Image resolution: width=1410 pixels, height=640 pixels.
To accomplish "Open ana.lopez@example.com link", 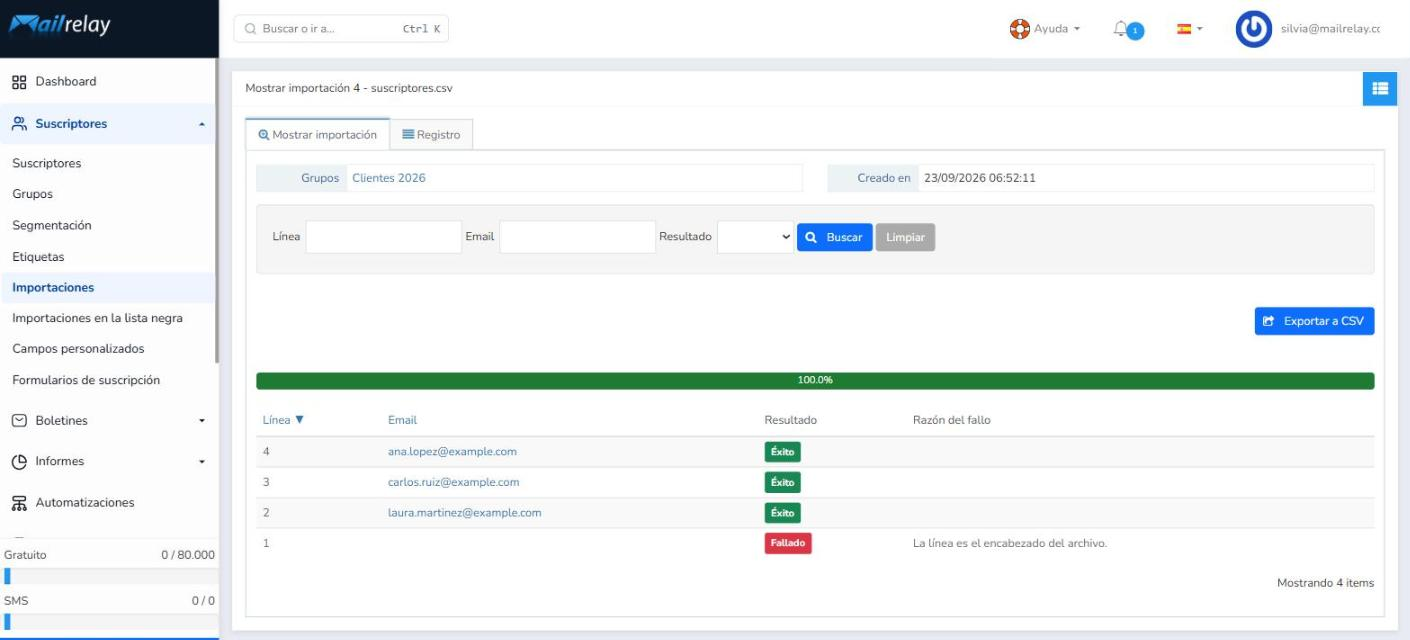I will [452, 451].
